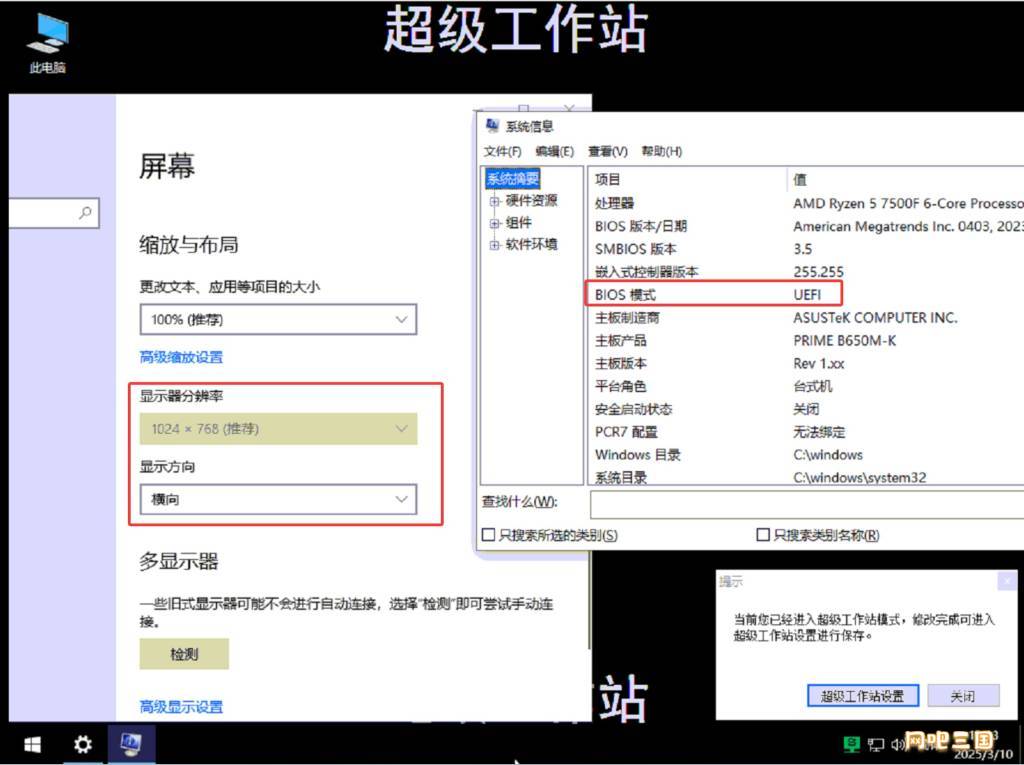Select the PCR7 配置 row
1024x765 pixels.
(x=807, y=432)
